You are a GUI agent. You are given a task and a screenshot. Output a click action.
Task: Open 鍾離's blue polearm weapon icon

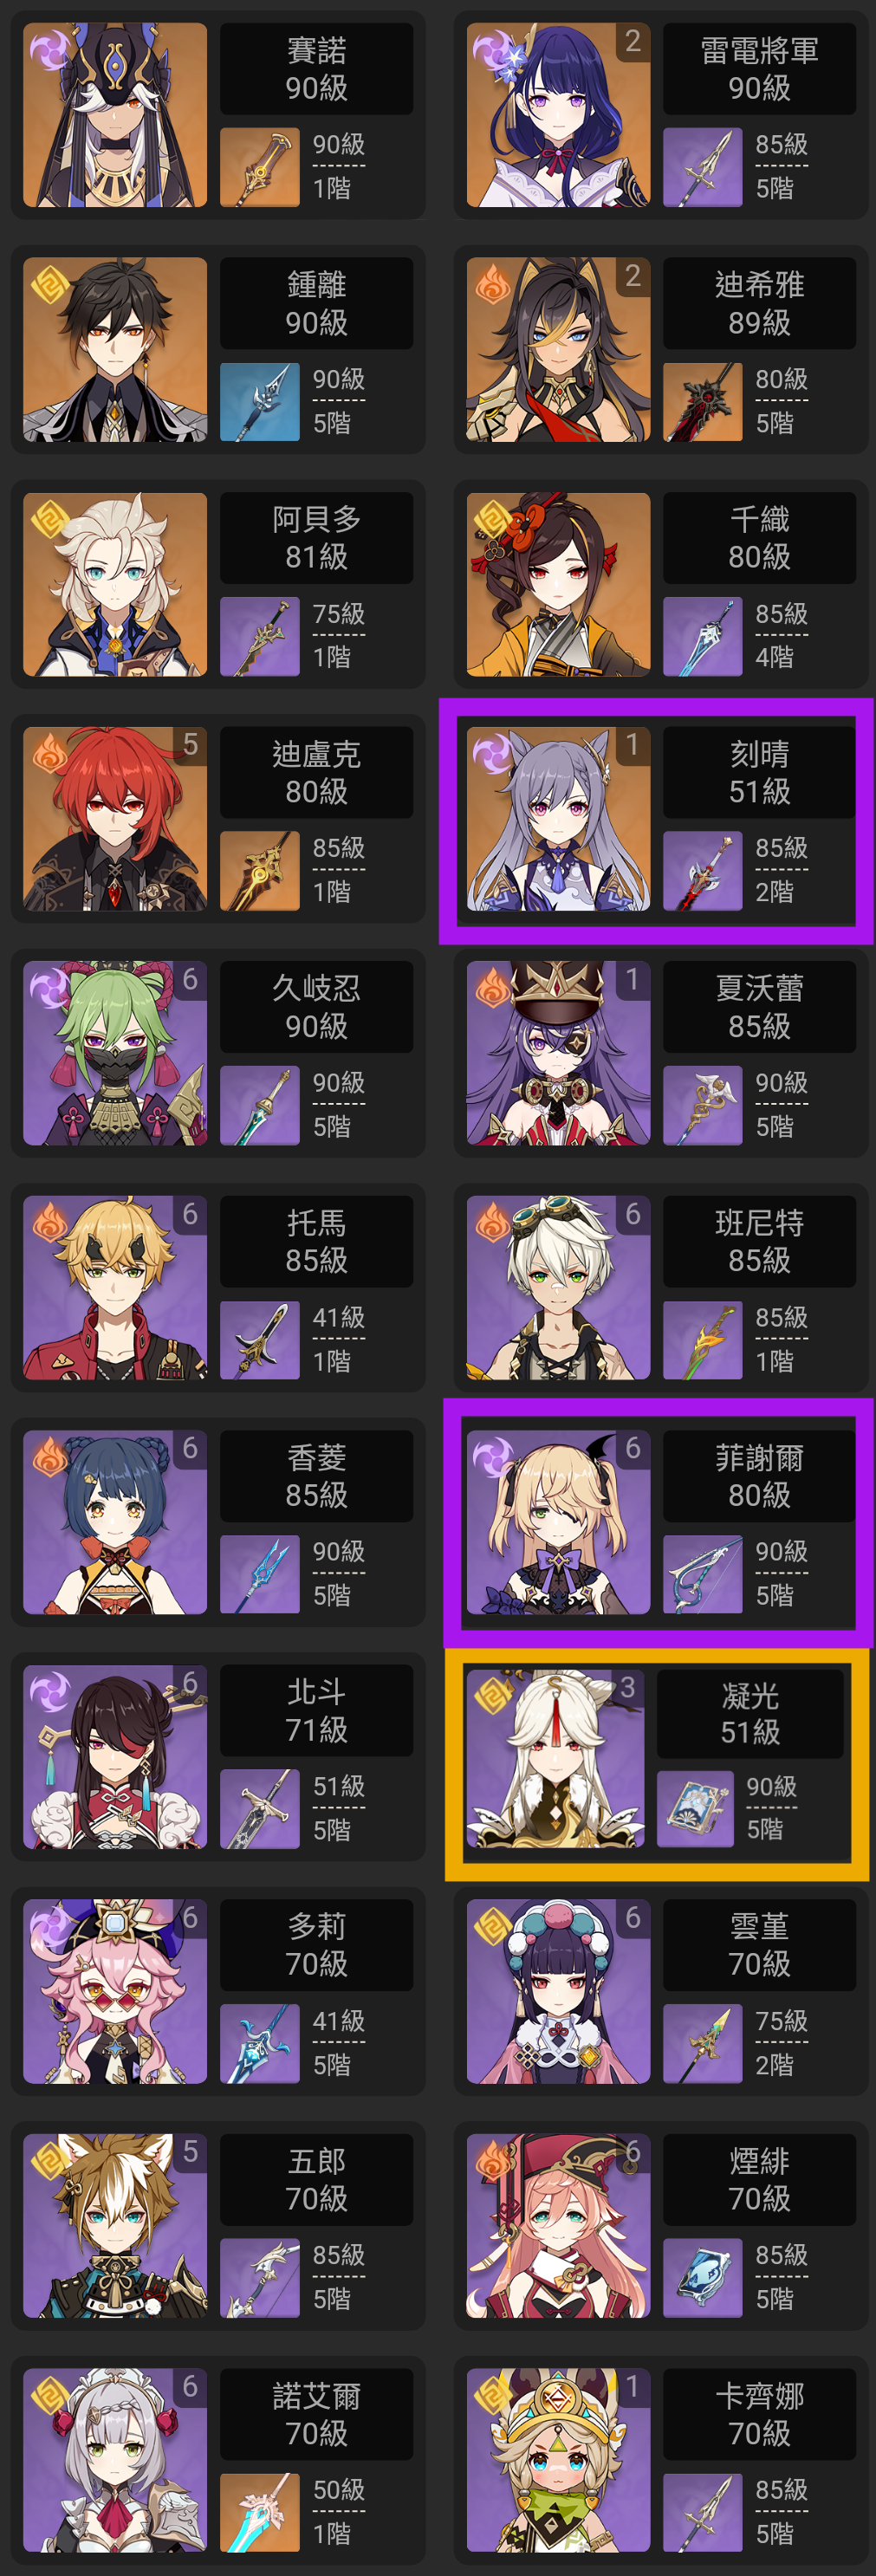[259, 402]
